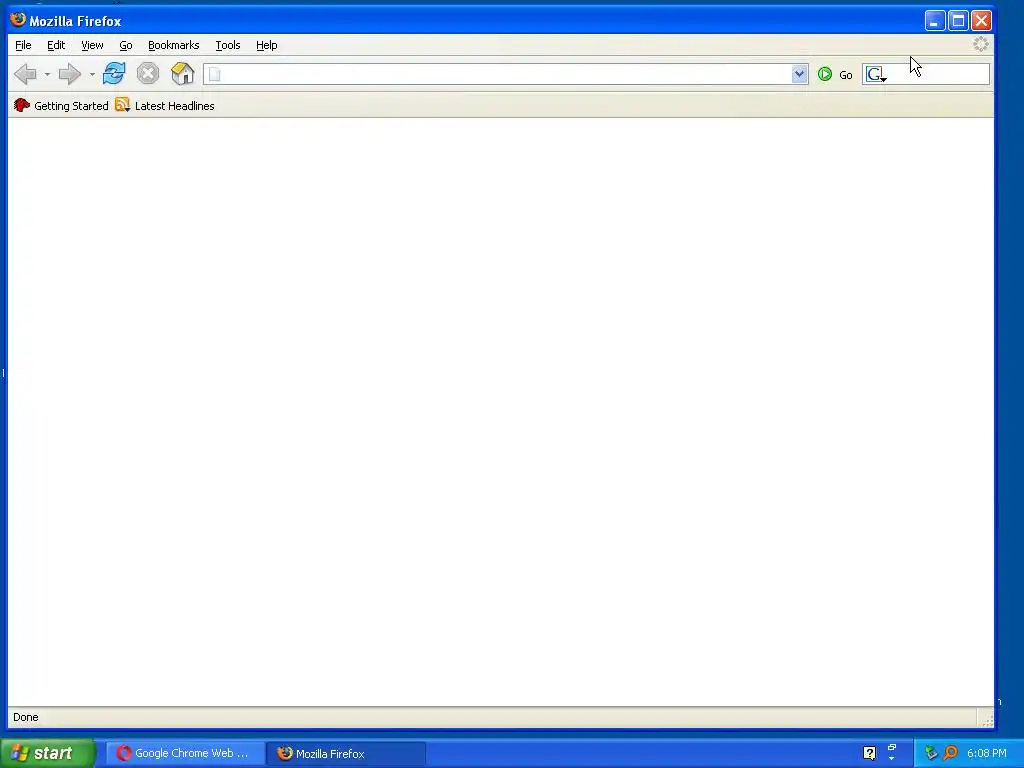Click the green Go button
Viewport: 1024px width, 768px height.
tap(835, 74)
